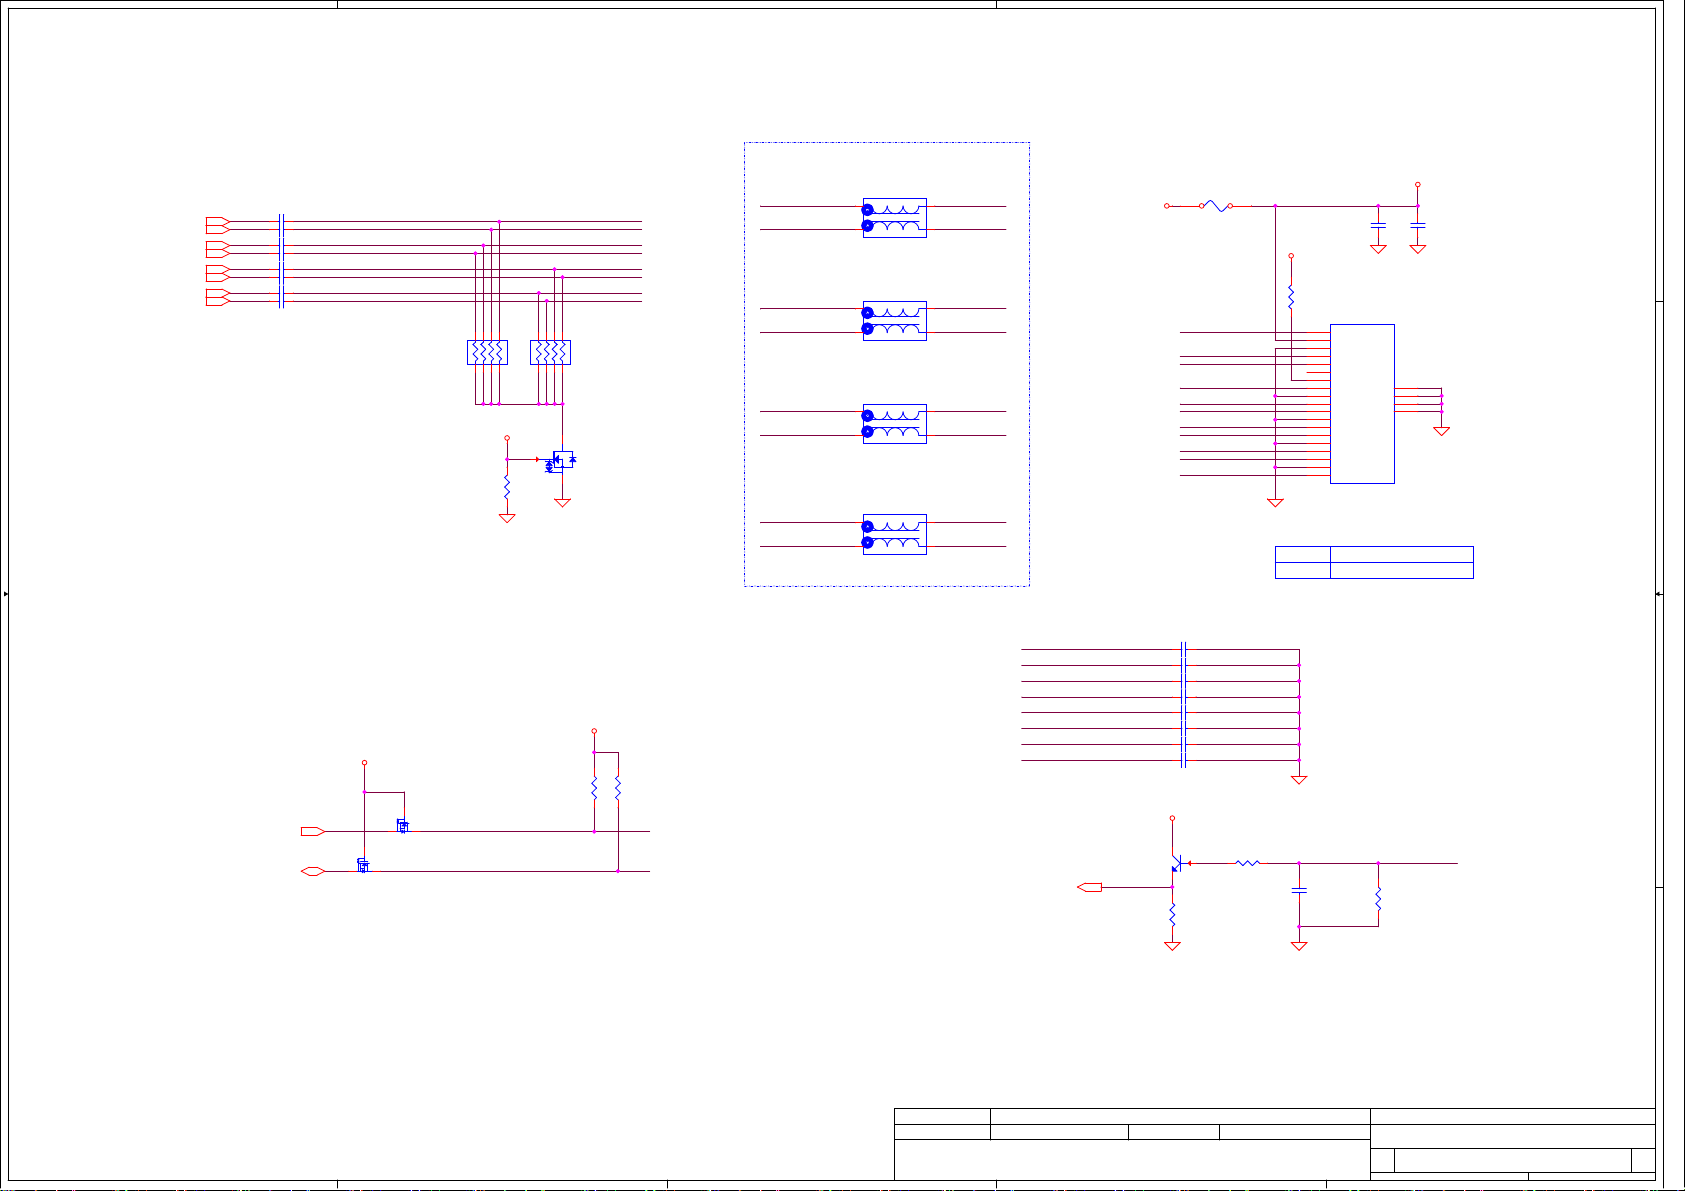Image resolution: width=1685 pixels, height=1191 pixels.
Task: Select left decoupling capacitor after the fuse
Action: (1378, 226)
